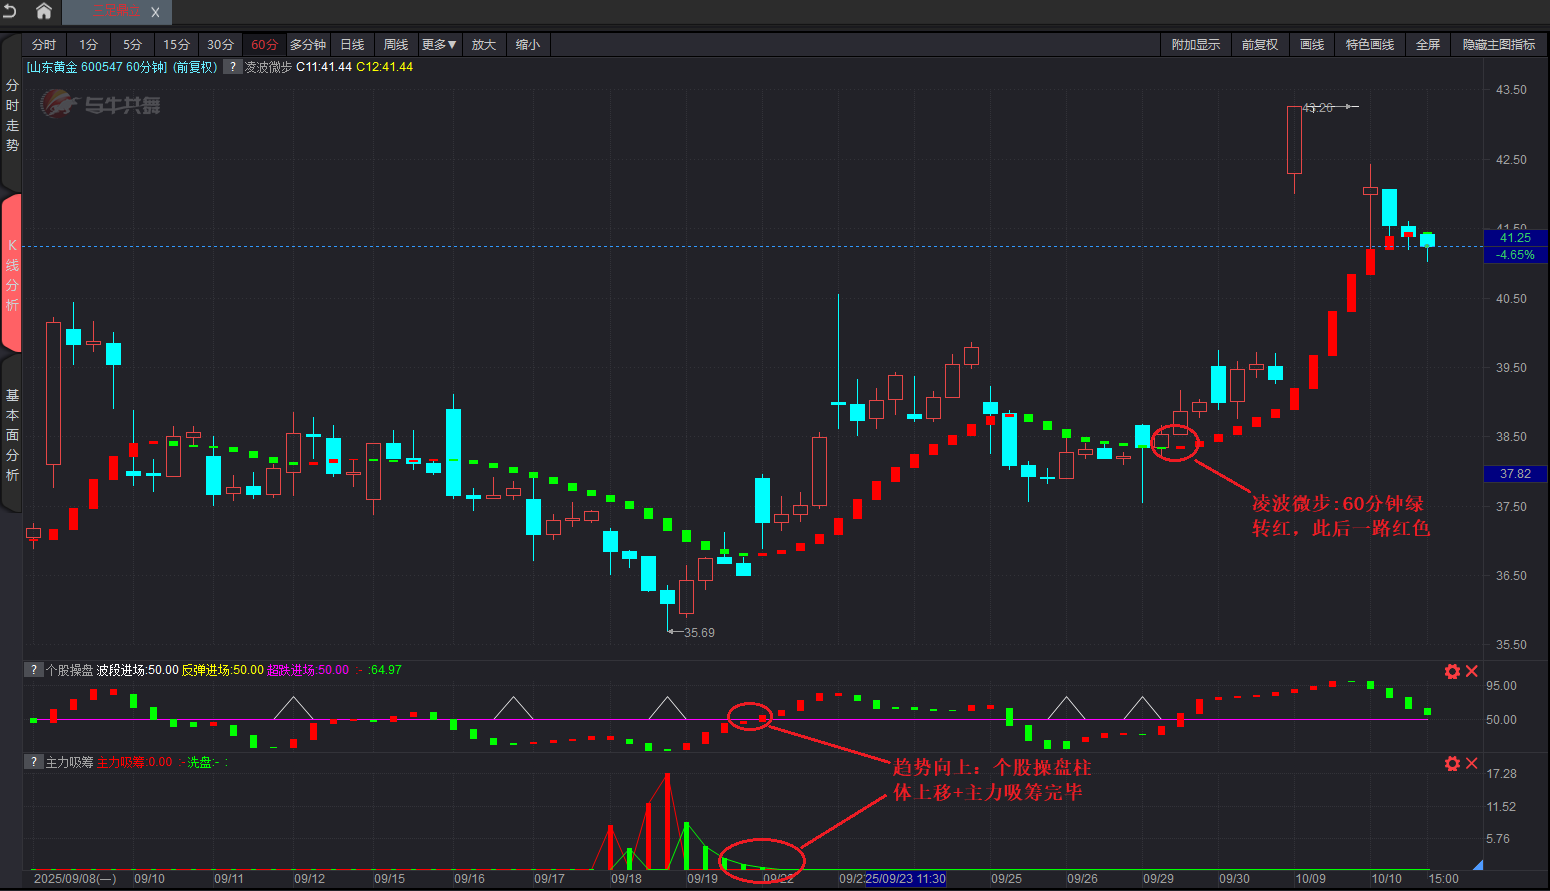Open the 特色画线 drawing tools menu

(x=1369, y=45)
